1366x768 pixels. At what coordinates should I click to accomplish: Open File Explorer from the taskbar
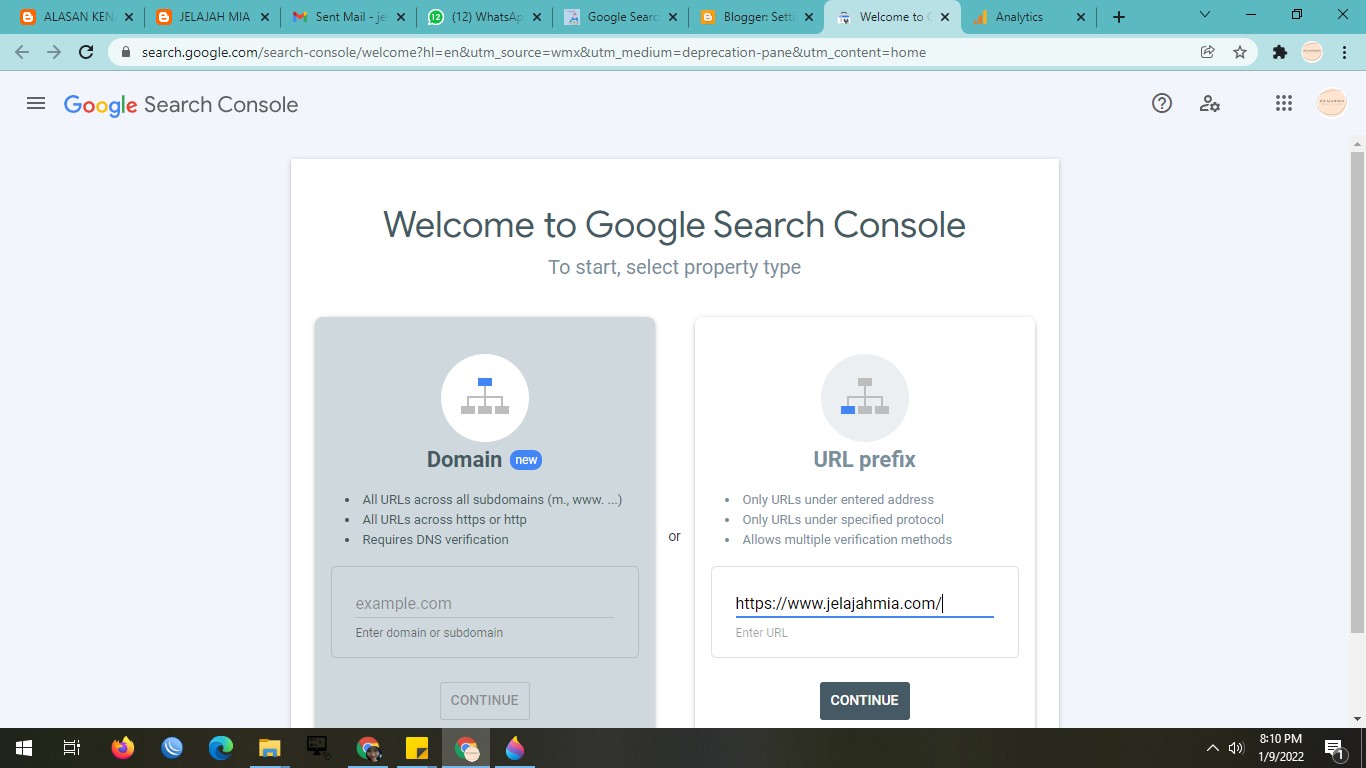pos(270,748)
